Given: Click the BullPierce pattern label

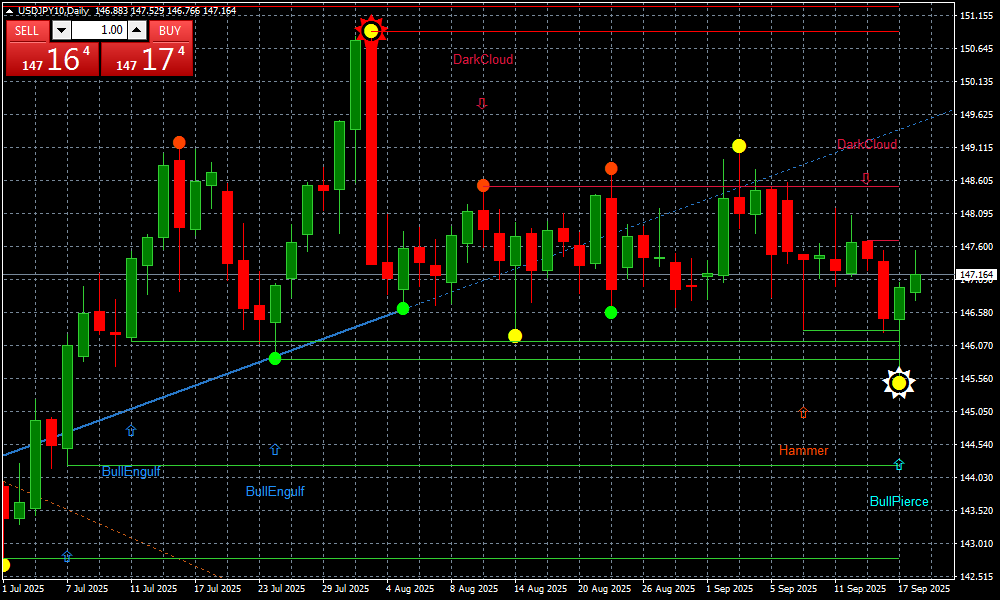Looking at the screenshot, I should 898,502.
